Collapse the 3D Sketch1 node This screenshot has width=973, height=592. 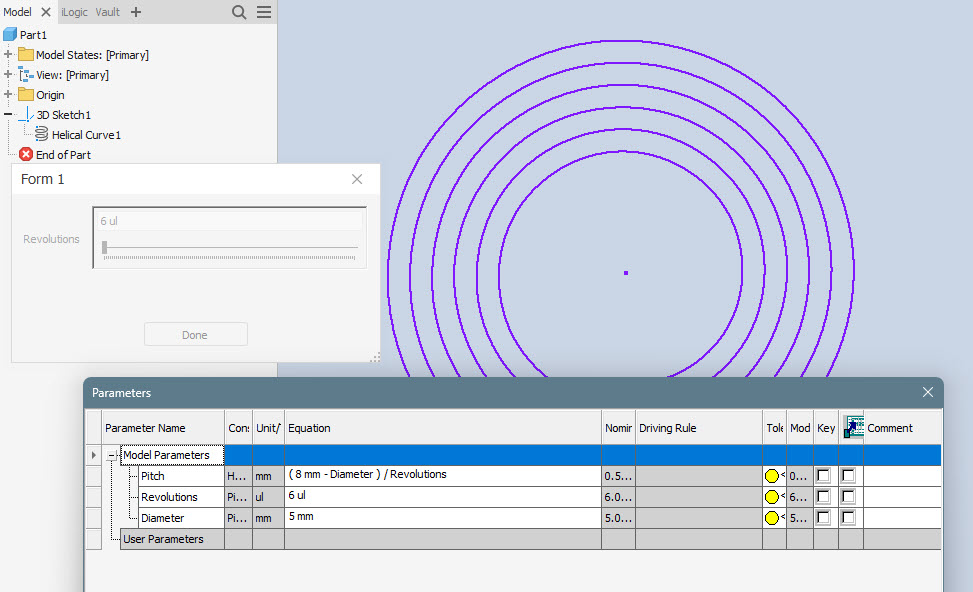pos(8,114)
